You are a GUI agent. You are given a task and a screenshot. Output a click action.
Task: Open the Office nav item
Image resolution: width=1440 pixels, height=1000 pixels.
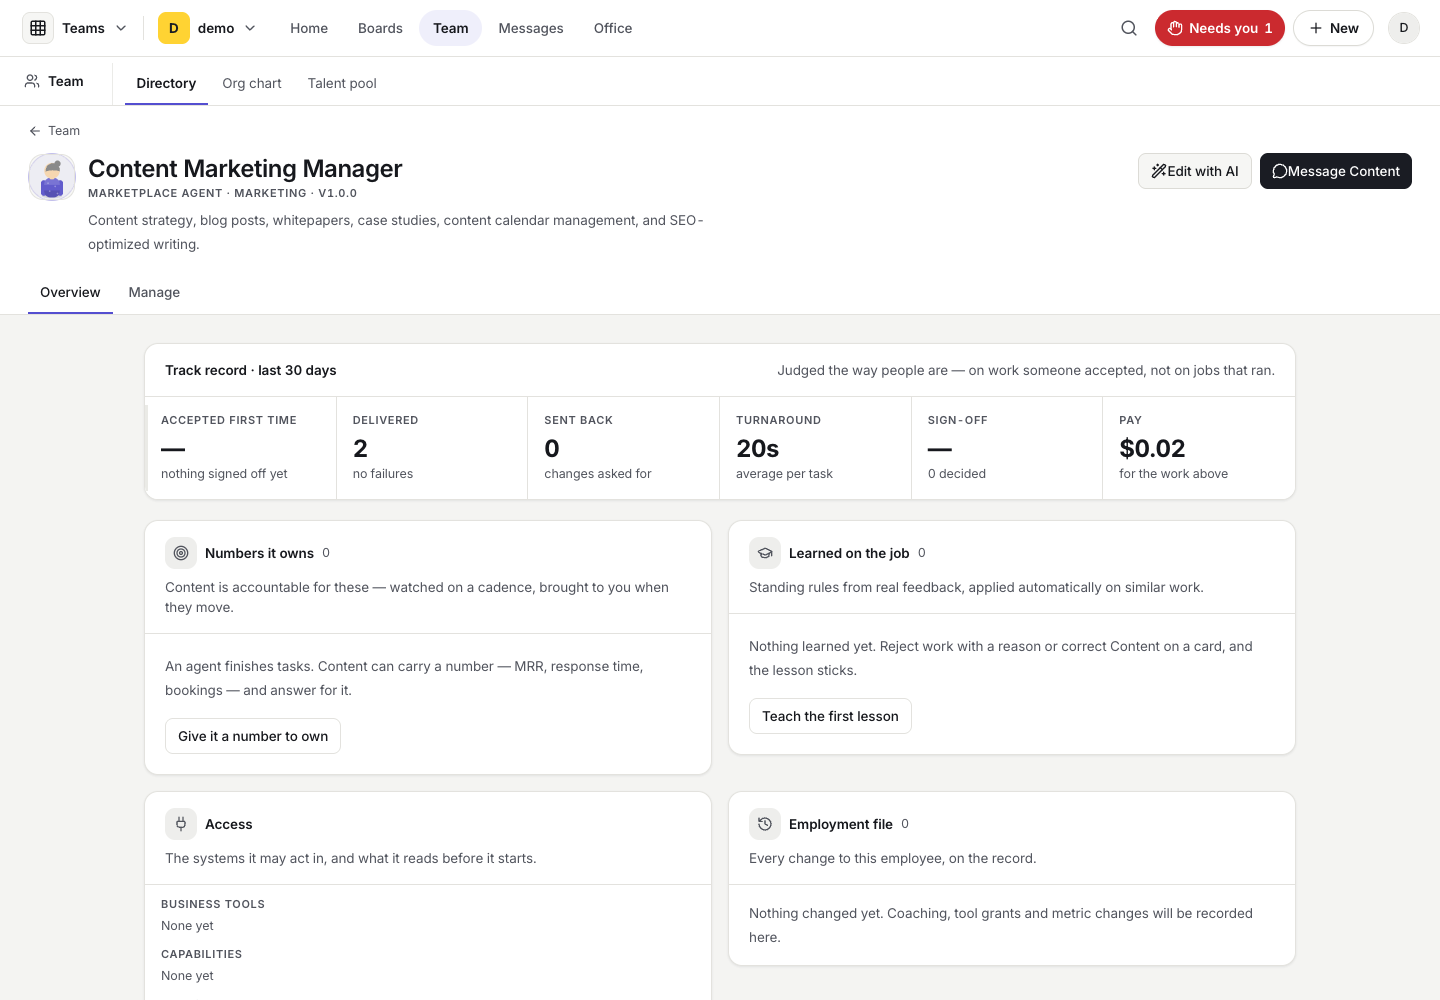pos(613,28)
